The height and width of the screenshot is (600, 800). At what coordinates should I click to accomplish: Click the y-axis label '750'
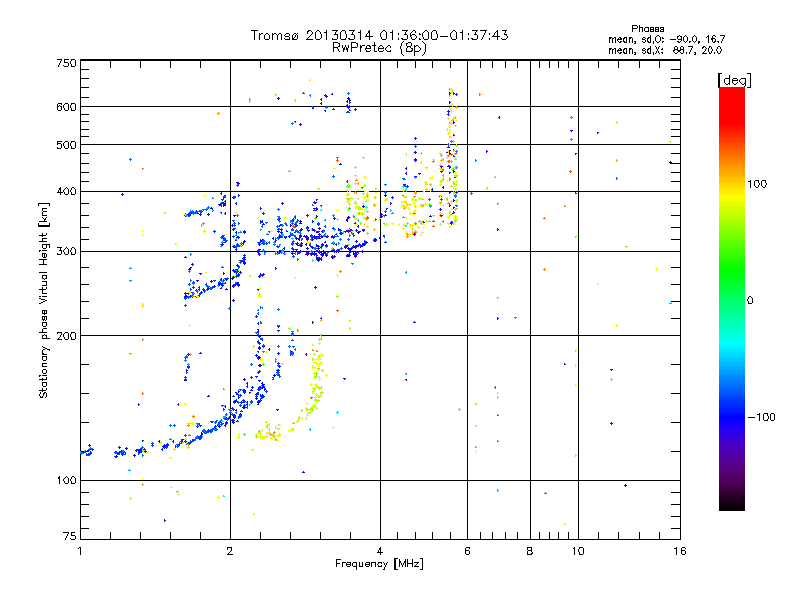click(x=66, y=63)
